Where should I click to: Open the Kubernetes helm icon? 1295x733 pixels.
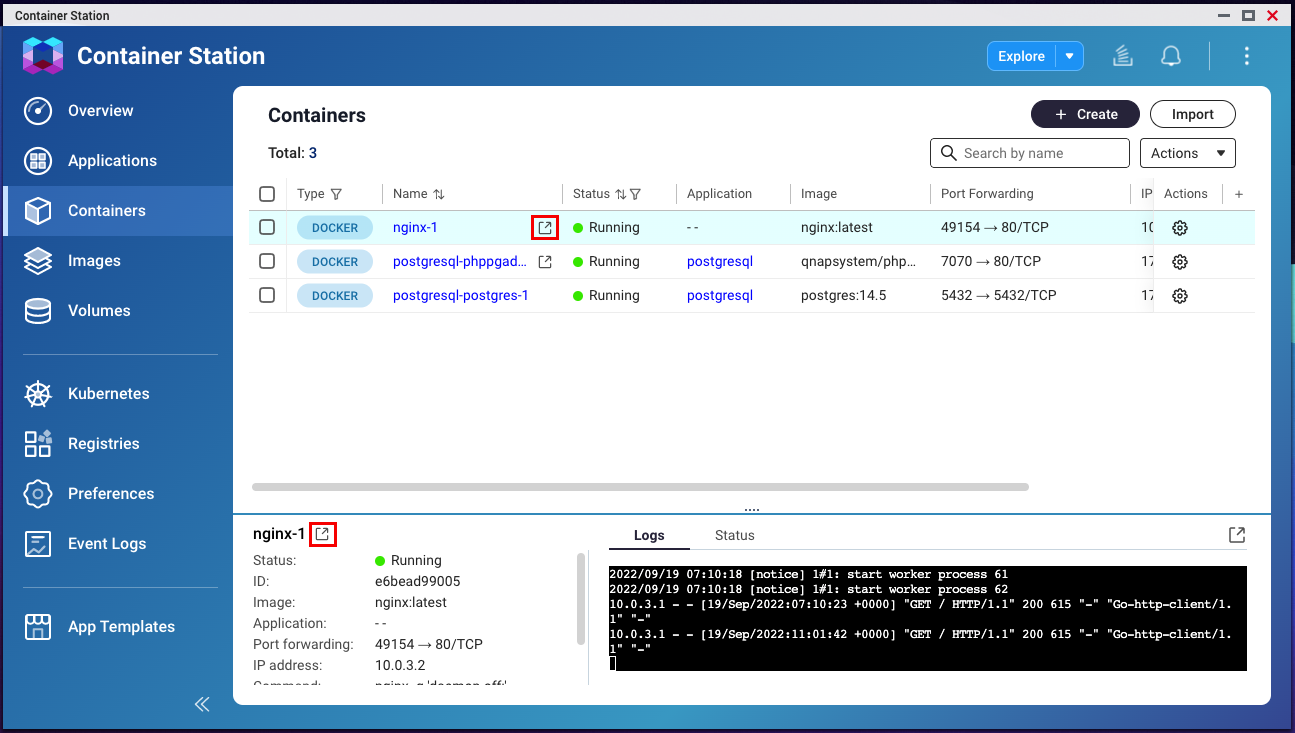pyautogui.click(x=38, y=394)
